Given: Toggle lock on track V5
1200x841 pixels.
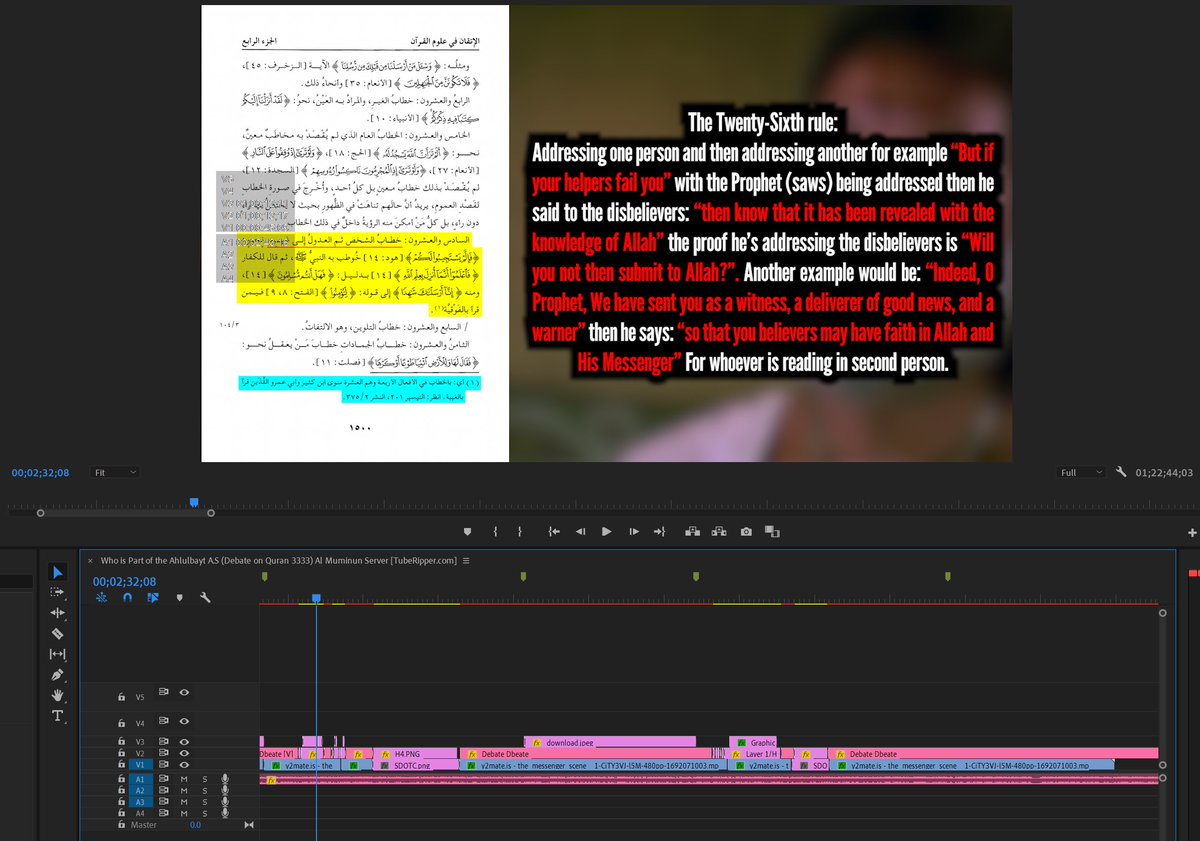Looking at the screenshot, I should [x=121, y=697].
